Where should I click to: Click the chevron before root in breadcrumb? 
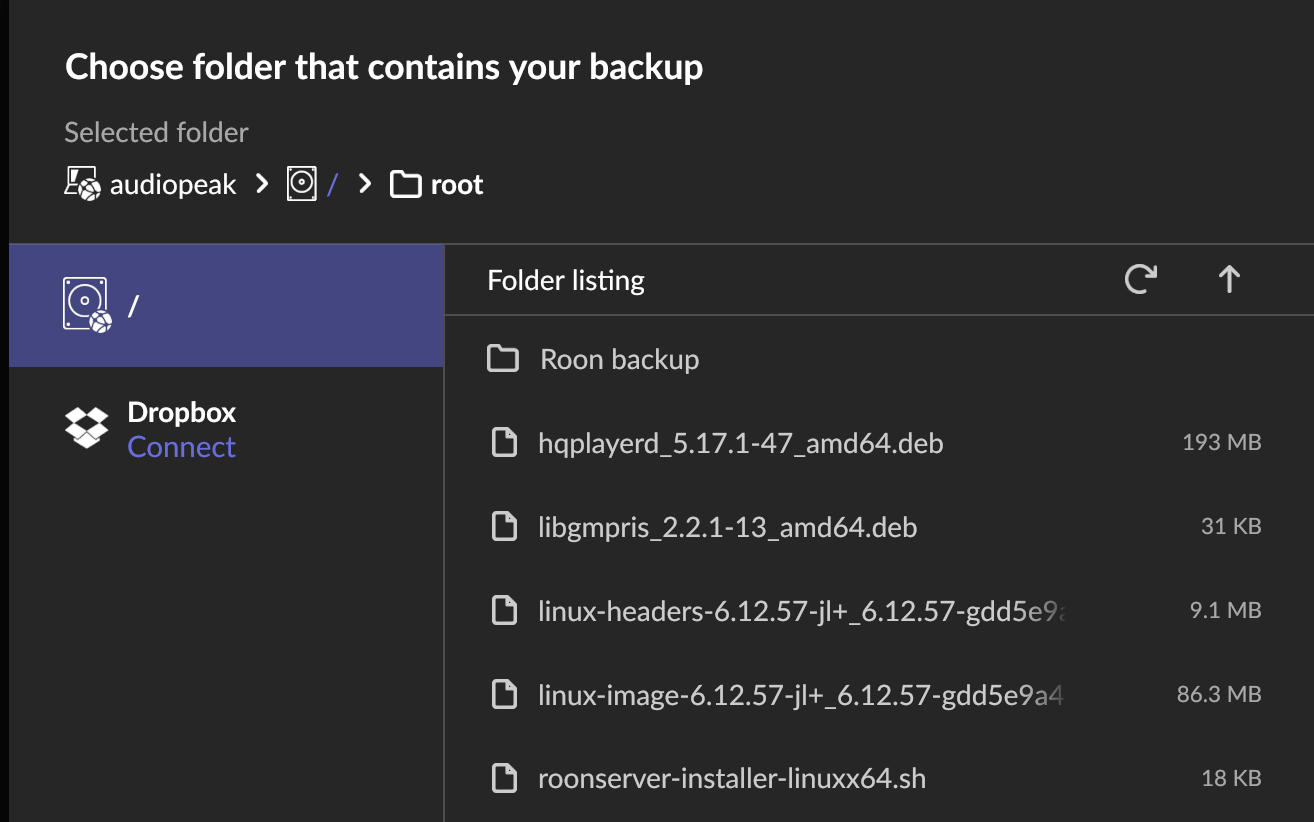(x=366, y=184)
